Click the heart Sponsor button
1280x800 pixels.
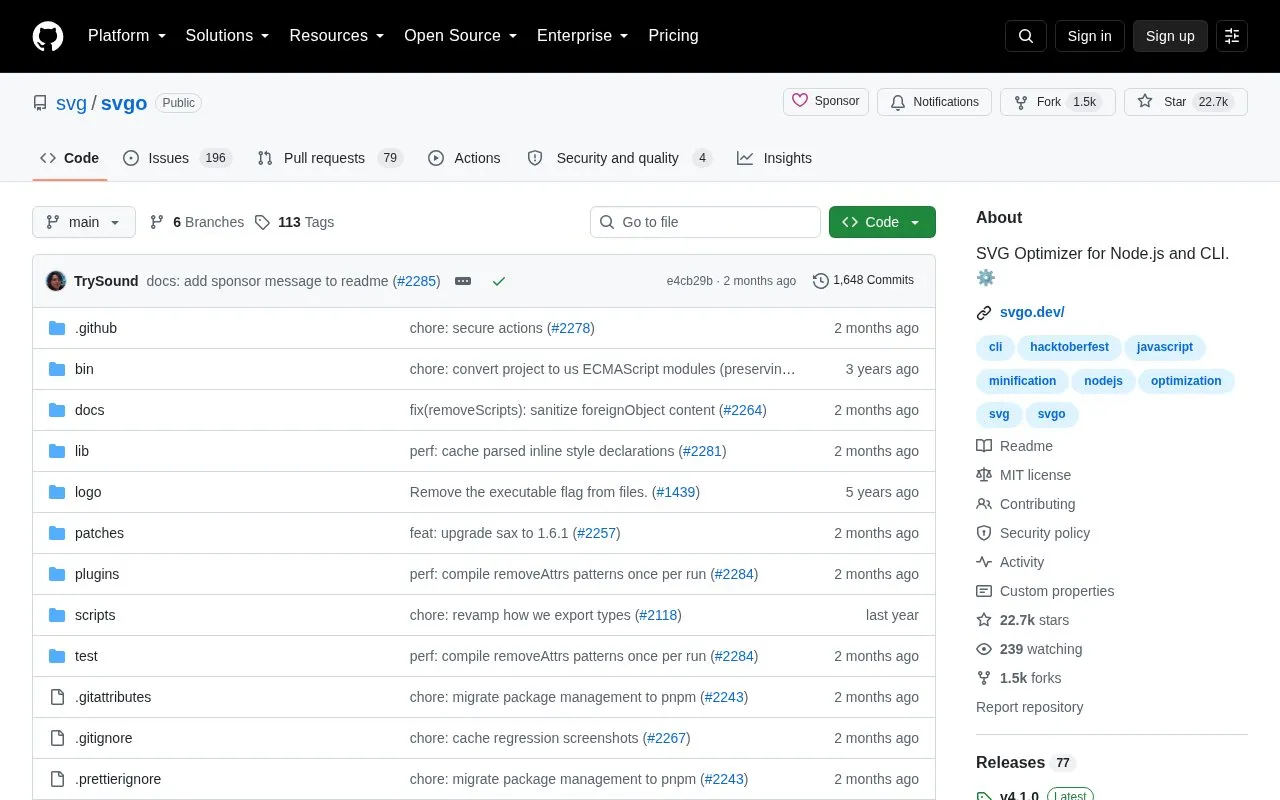[826, 101]
